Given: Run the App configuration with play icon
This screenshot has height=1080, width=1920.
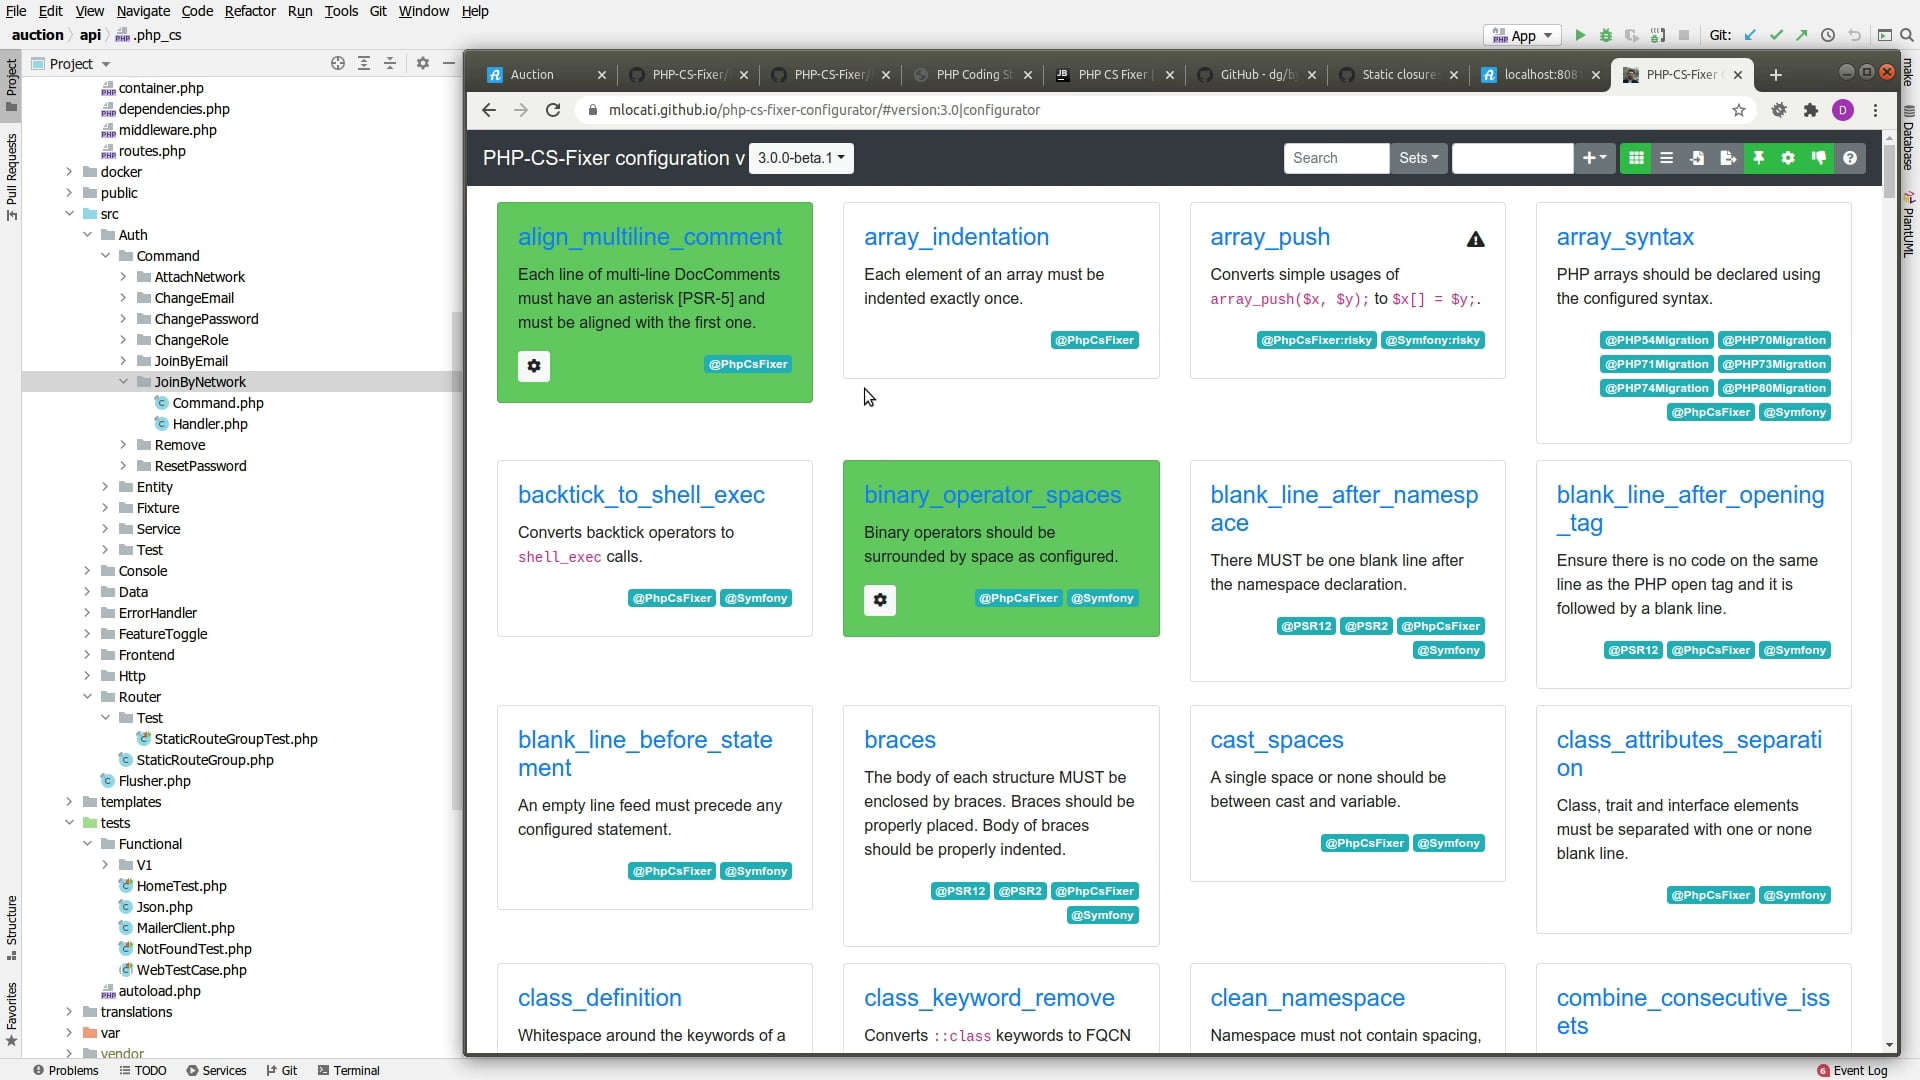Looking at the screenshot, I should pos(1580,35).
